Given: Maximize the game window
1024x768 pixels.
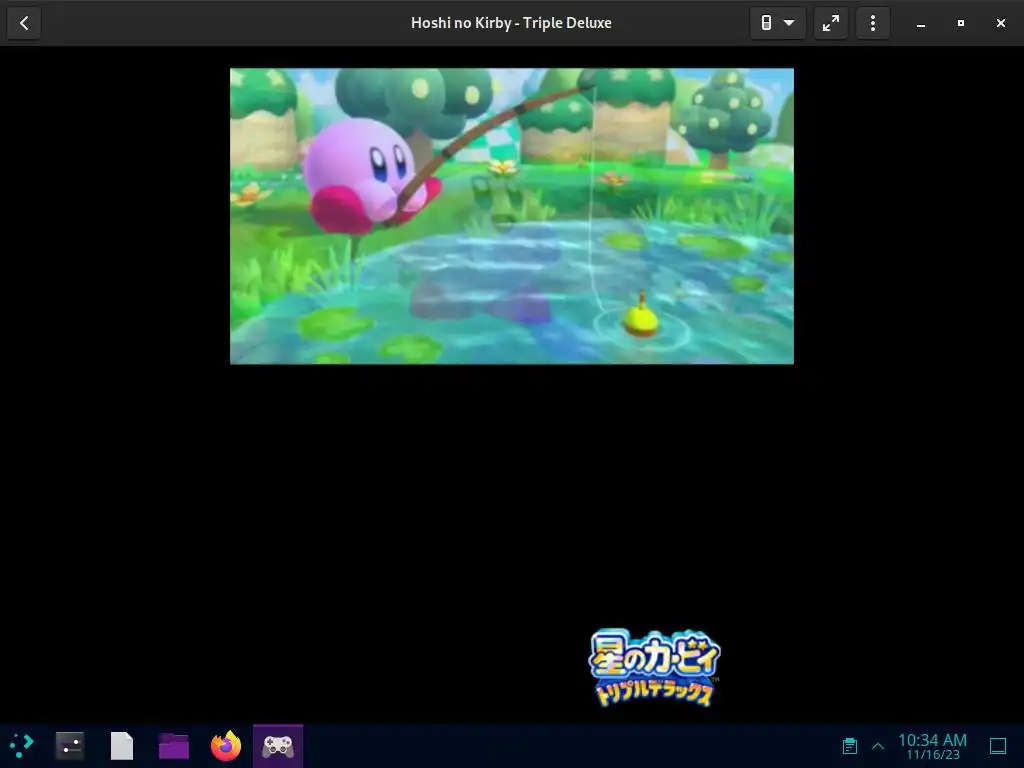Looking at the screenshot, I should click(x=961, y=24).
